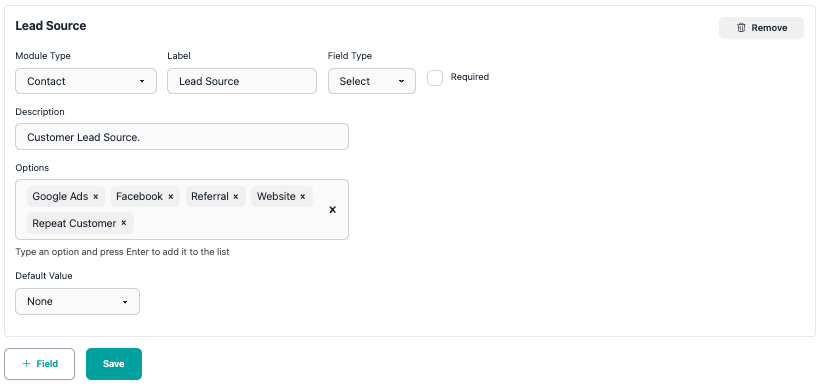Clear all options with the large X
Viewport: 822px width, 387px height.
click(332, 210)
